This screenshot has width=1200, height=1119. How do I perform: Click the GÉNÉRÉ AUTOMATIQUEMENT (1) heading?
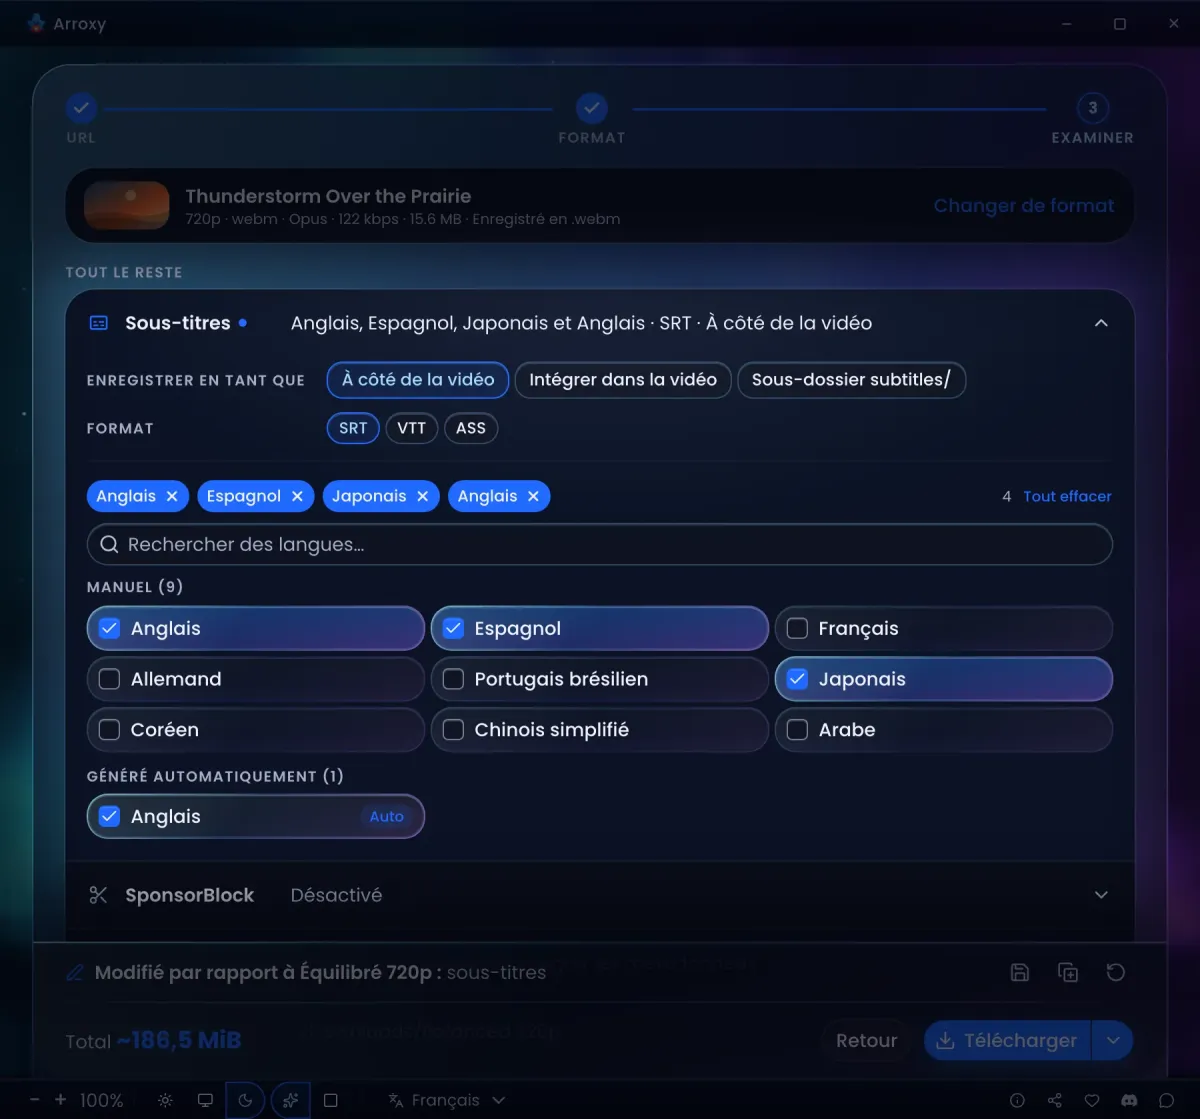click(x=215, y=776)
